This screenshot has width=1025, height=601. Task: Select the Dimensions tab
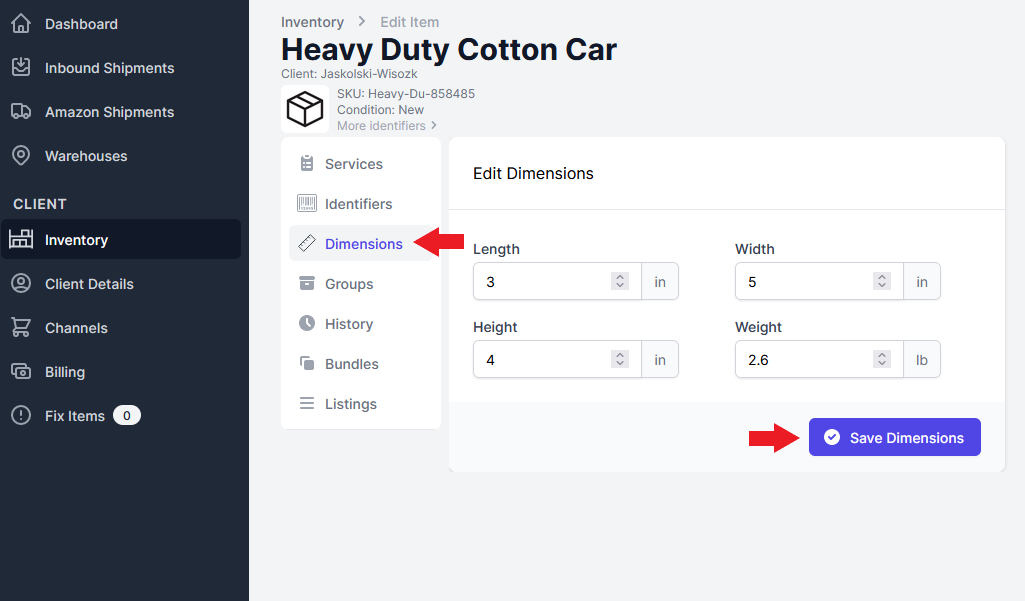pos(361,243)
